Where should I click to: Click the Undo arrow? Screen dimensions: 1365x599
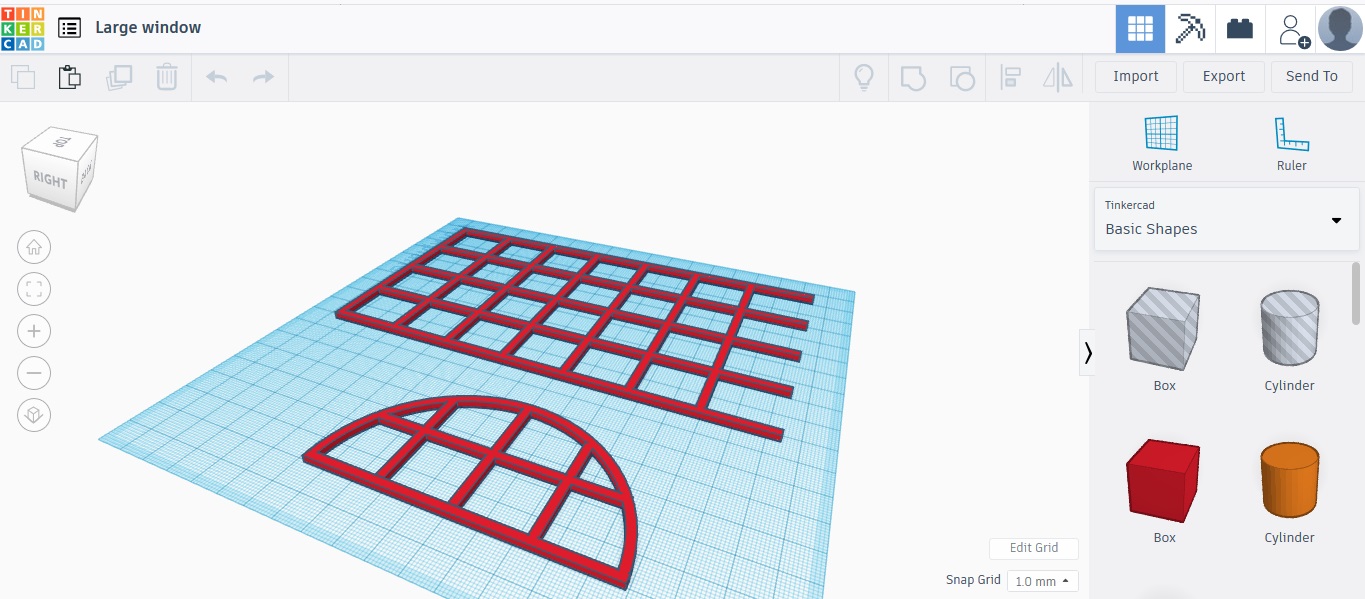pos(216,77)
